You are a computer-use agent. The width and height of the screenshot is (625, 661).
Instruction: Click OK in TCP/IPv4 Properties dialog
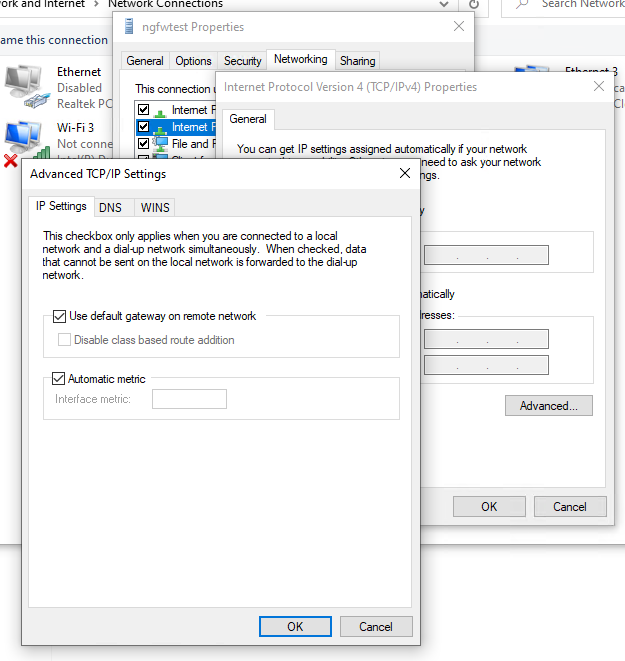coord(489,507)
